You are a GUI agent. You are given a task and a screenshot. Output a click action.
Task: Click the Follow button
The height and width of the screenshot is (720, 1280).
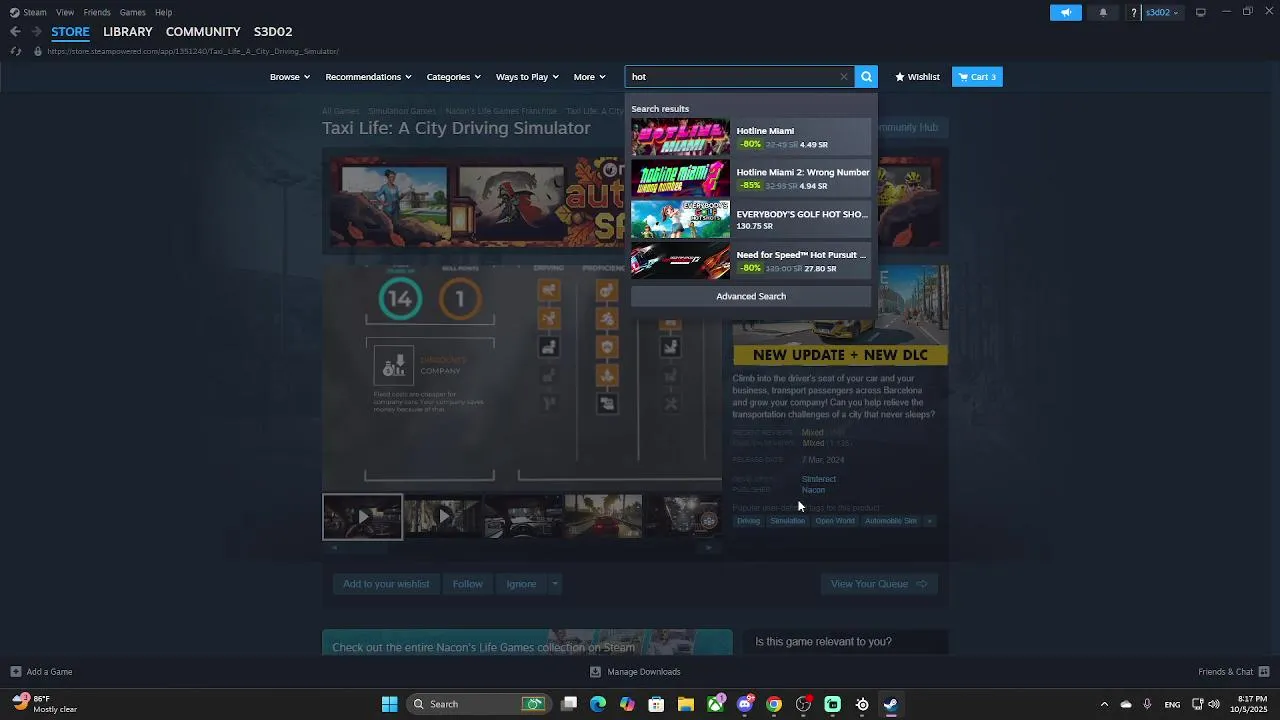pyautogui.click(x=468, y=584)
